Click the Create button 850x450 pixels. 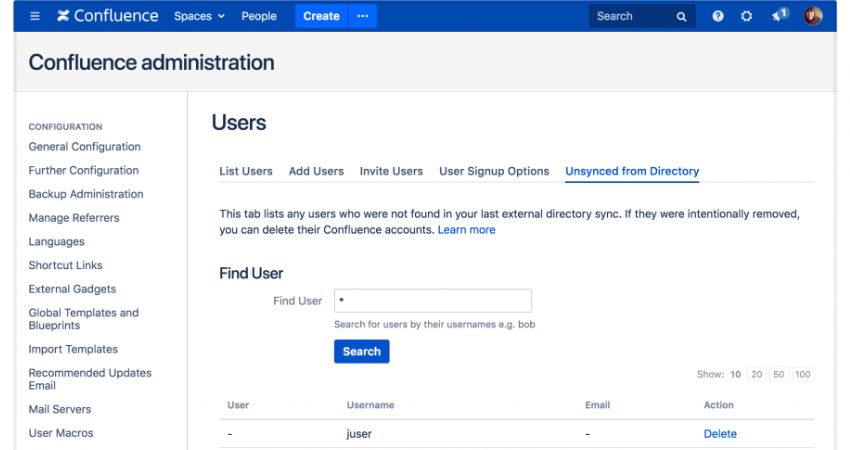(321, 16)
